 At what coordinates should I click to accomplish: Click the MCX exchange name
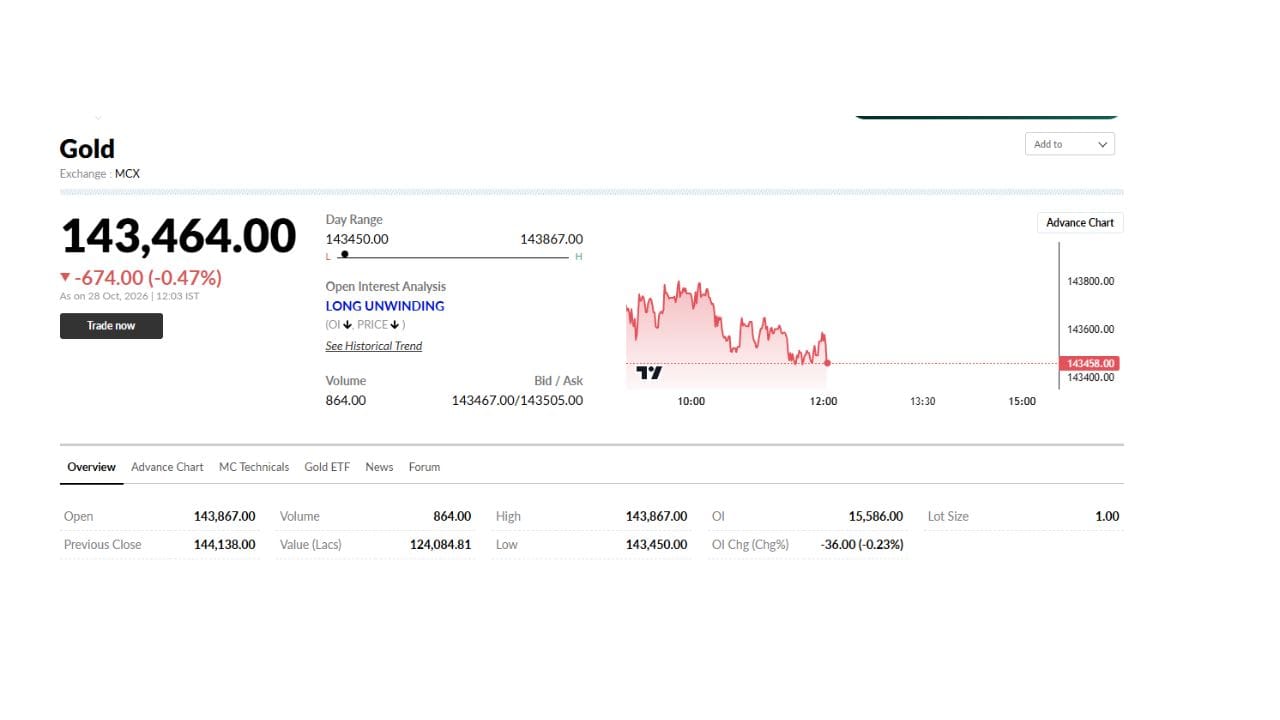pyautogui.click(x=127, y=174)
